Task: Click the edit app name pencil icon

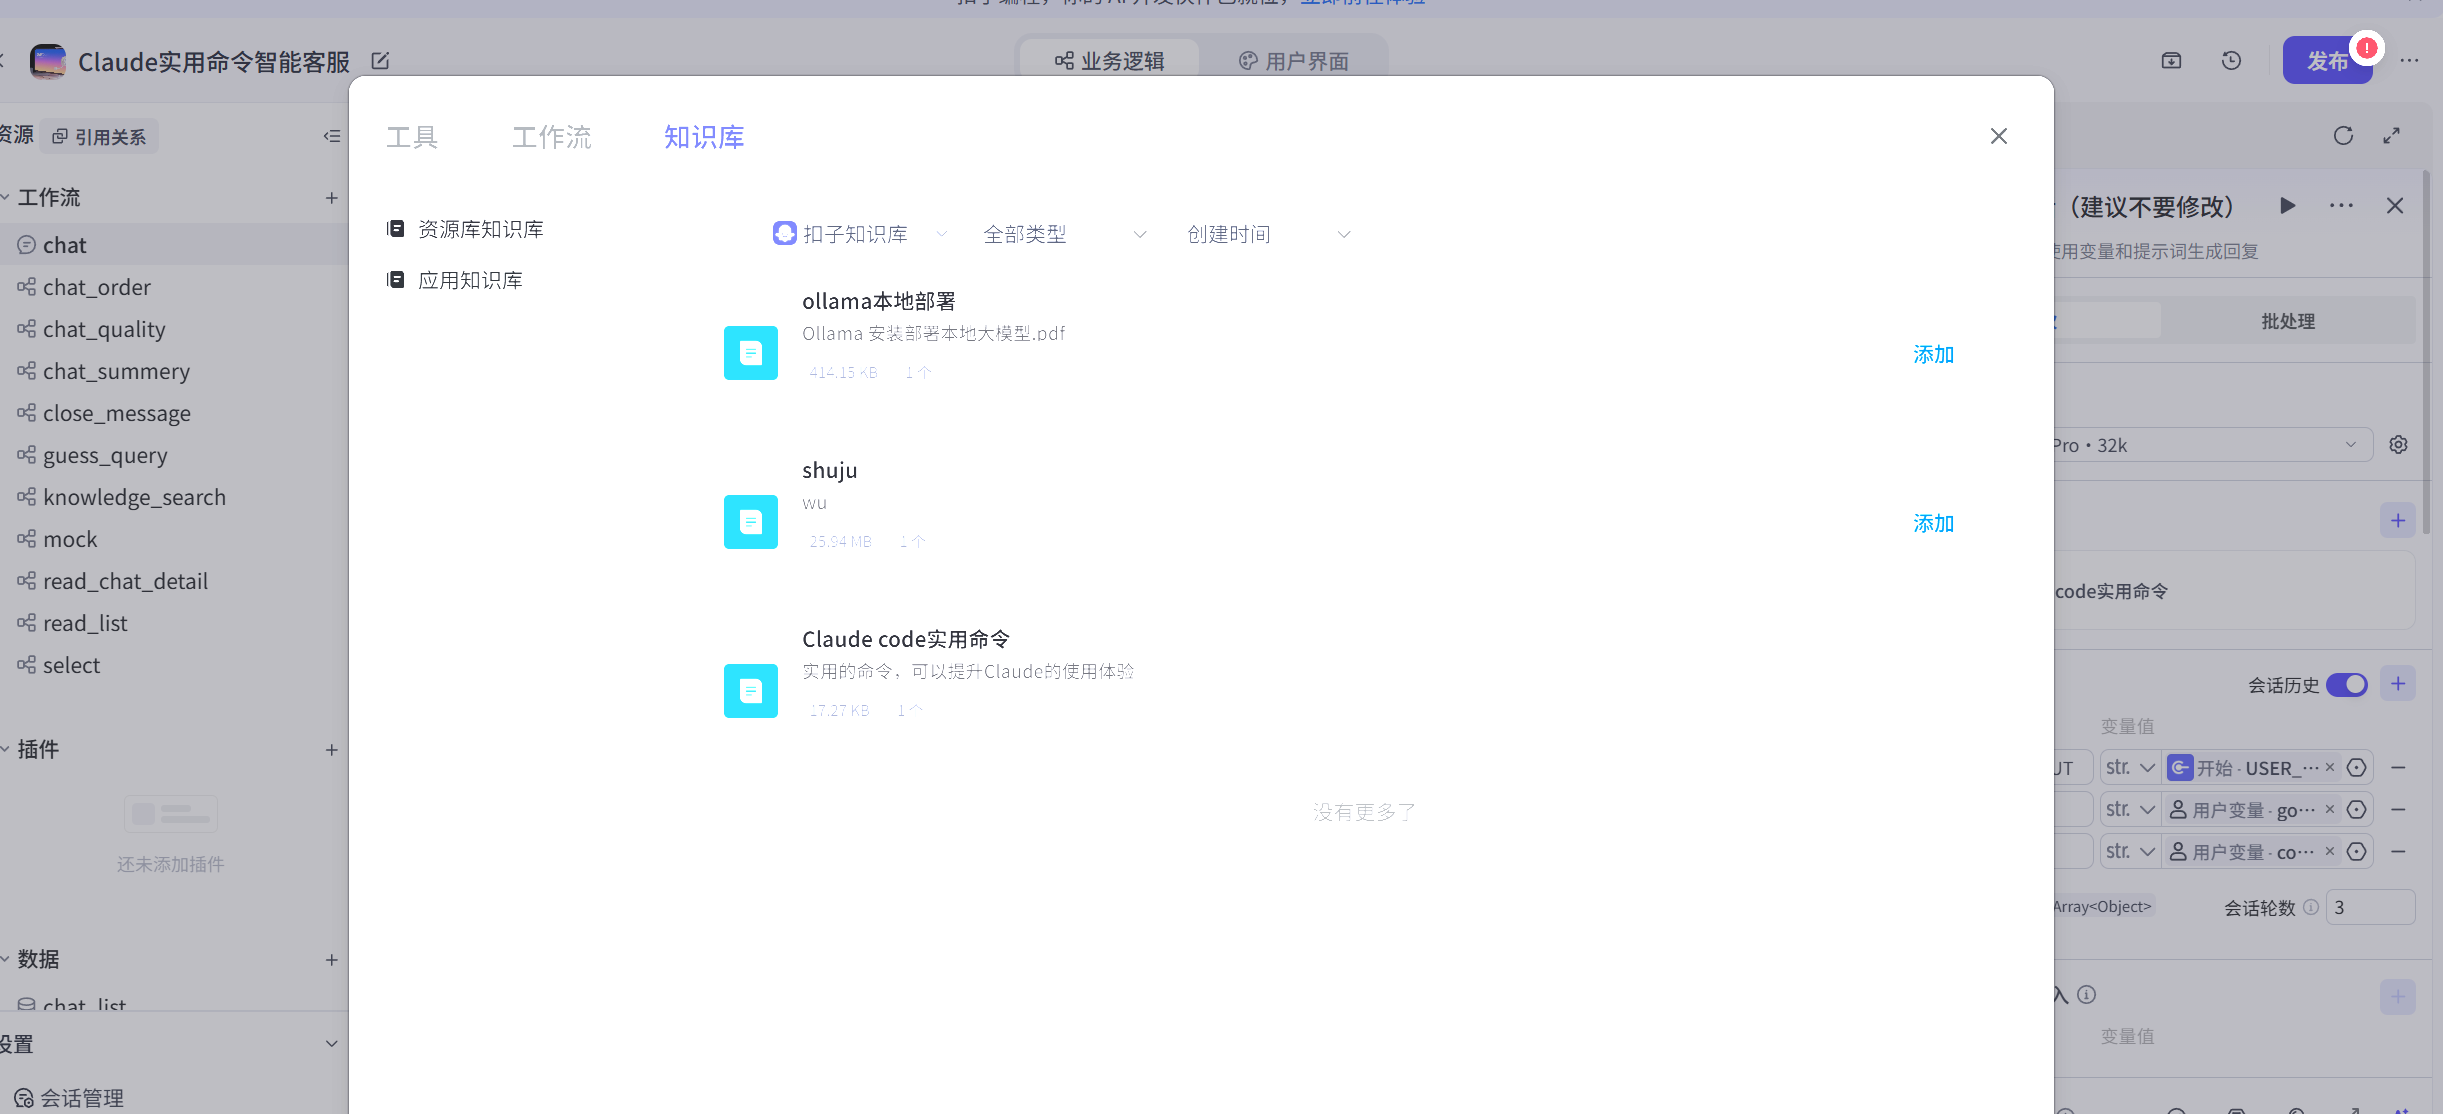Action: coord(380,61)
